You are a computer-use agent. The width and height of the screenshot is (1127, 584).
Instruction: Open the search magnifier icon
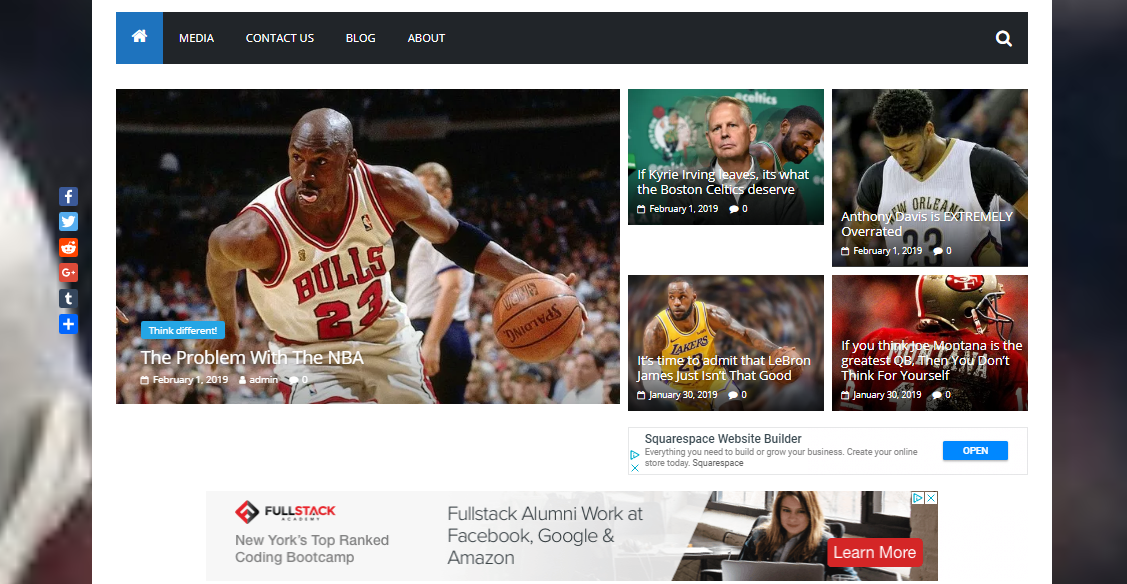click(1003, 39)
